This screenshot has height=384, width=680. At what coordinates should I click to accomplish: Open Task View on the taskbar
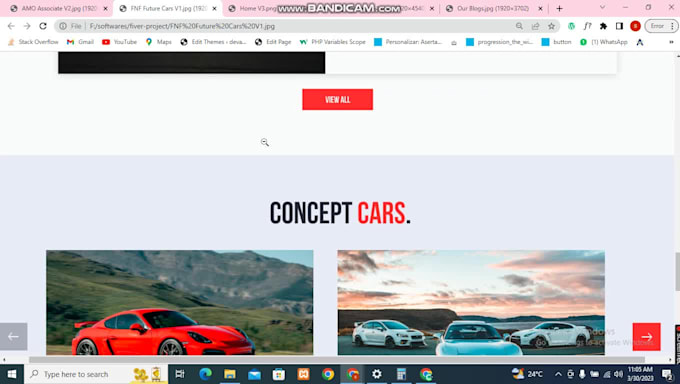(x=180, y=374)
